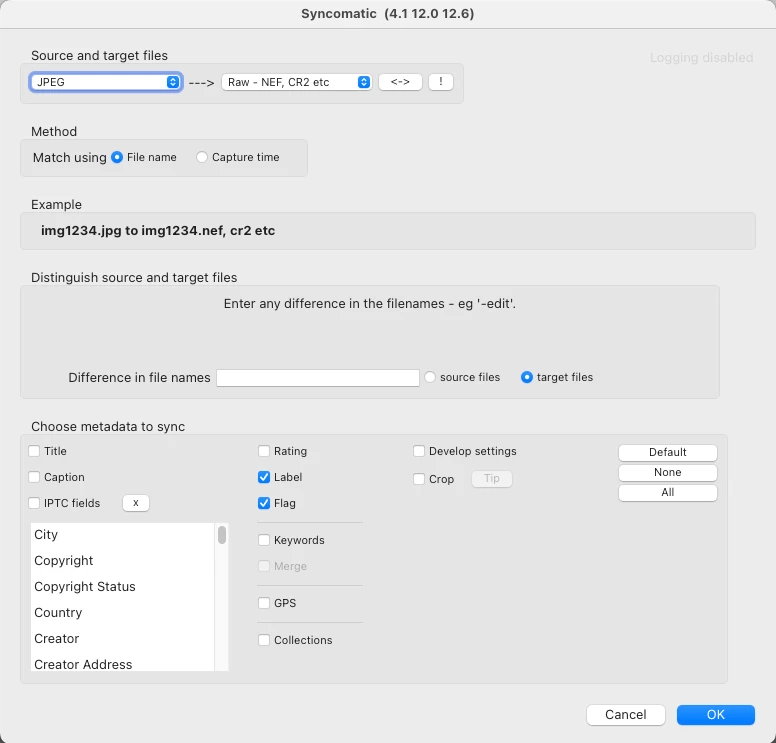Click the None metadata button
Viewport: 776px width, 743px height.
coord(667,472)
